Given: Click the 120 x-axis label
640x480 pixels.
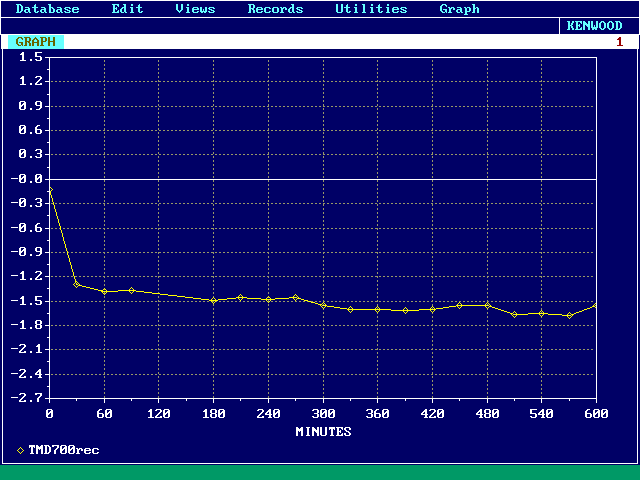Looking at the screenshot, I should [x=159, y=414].
